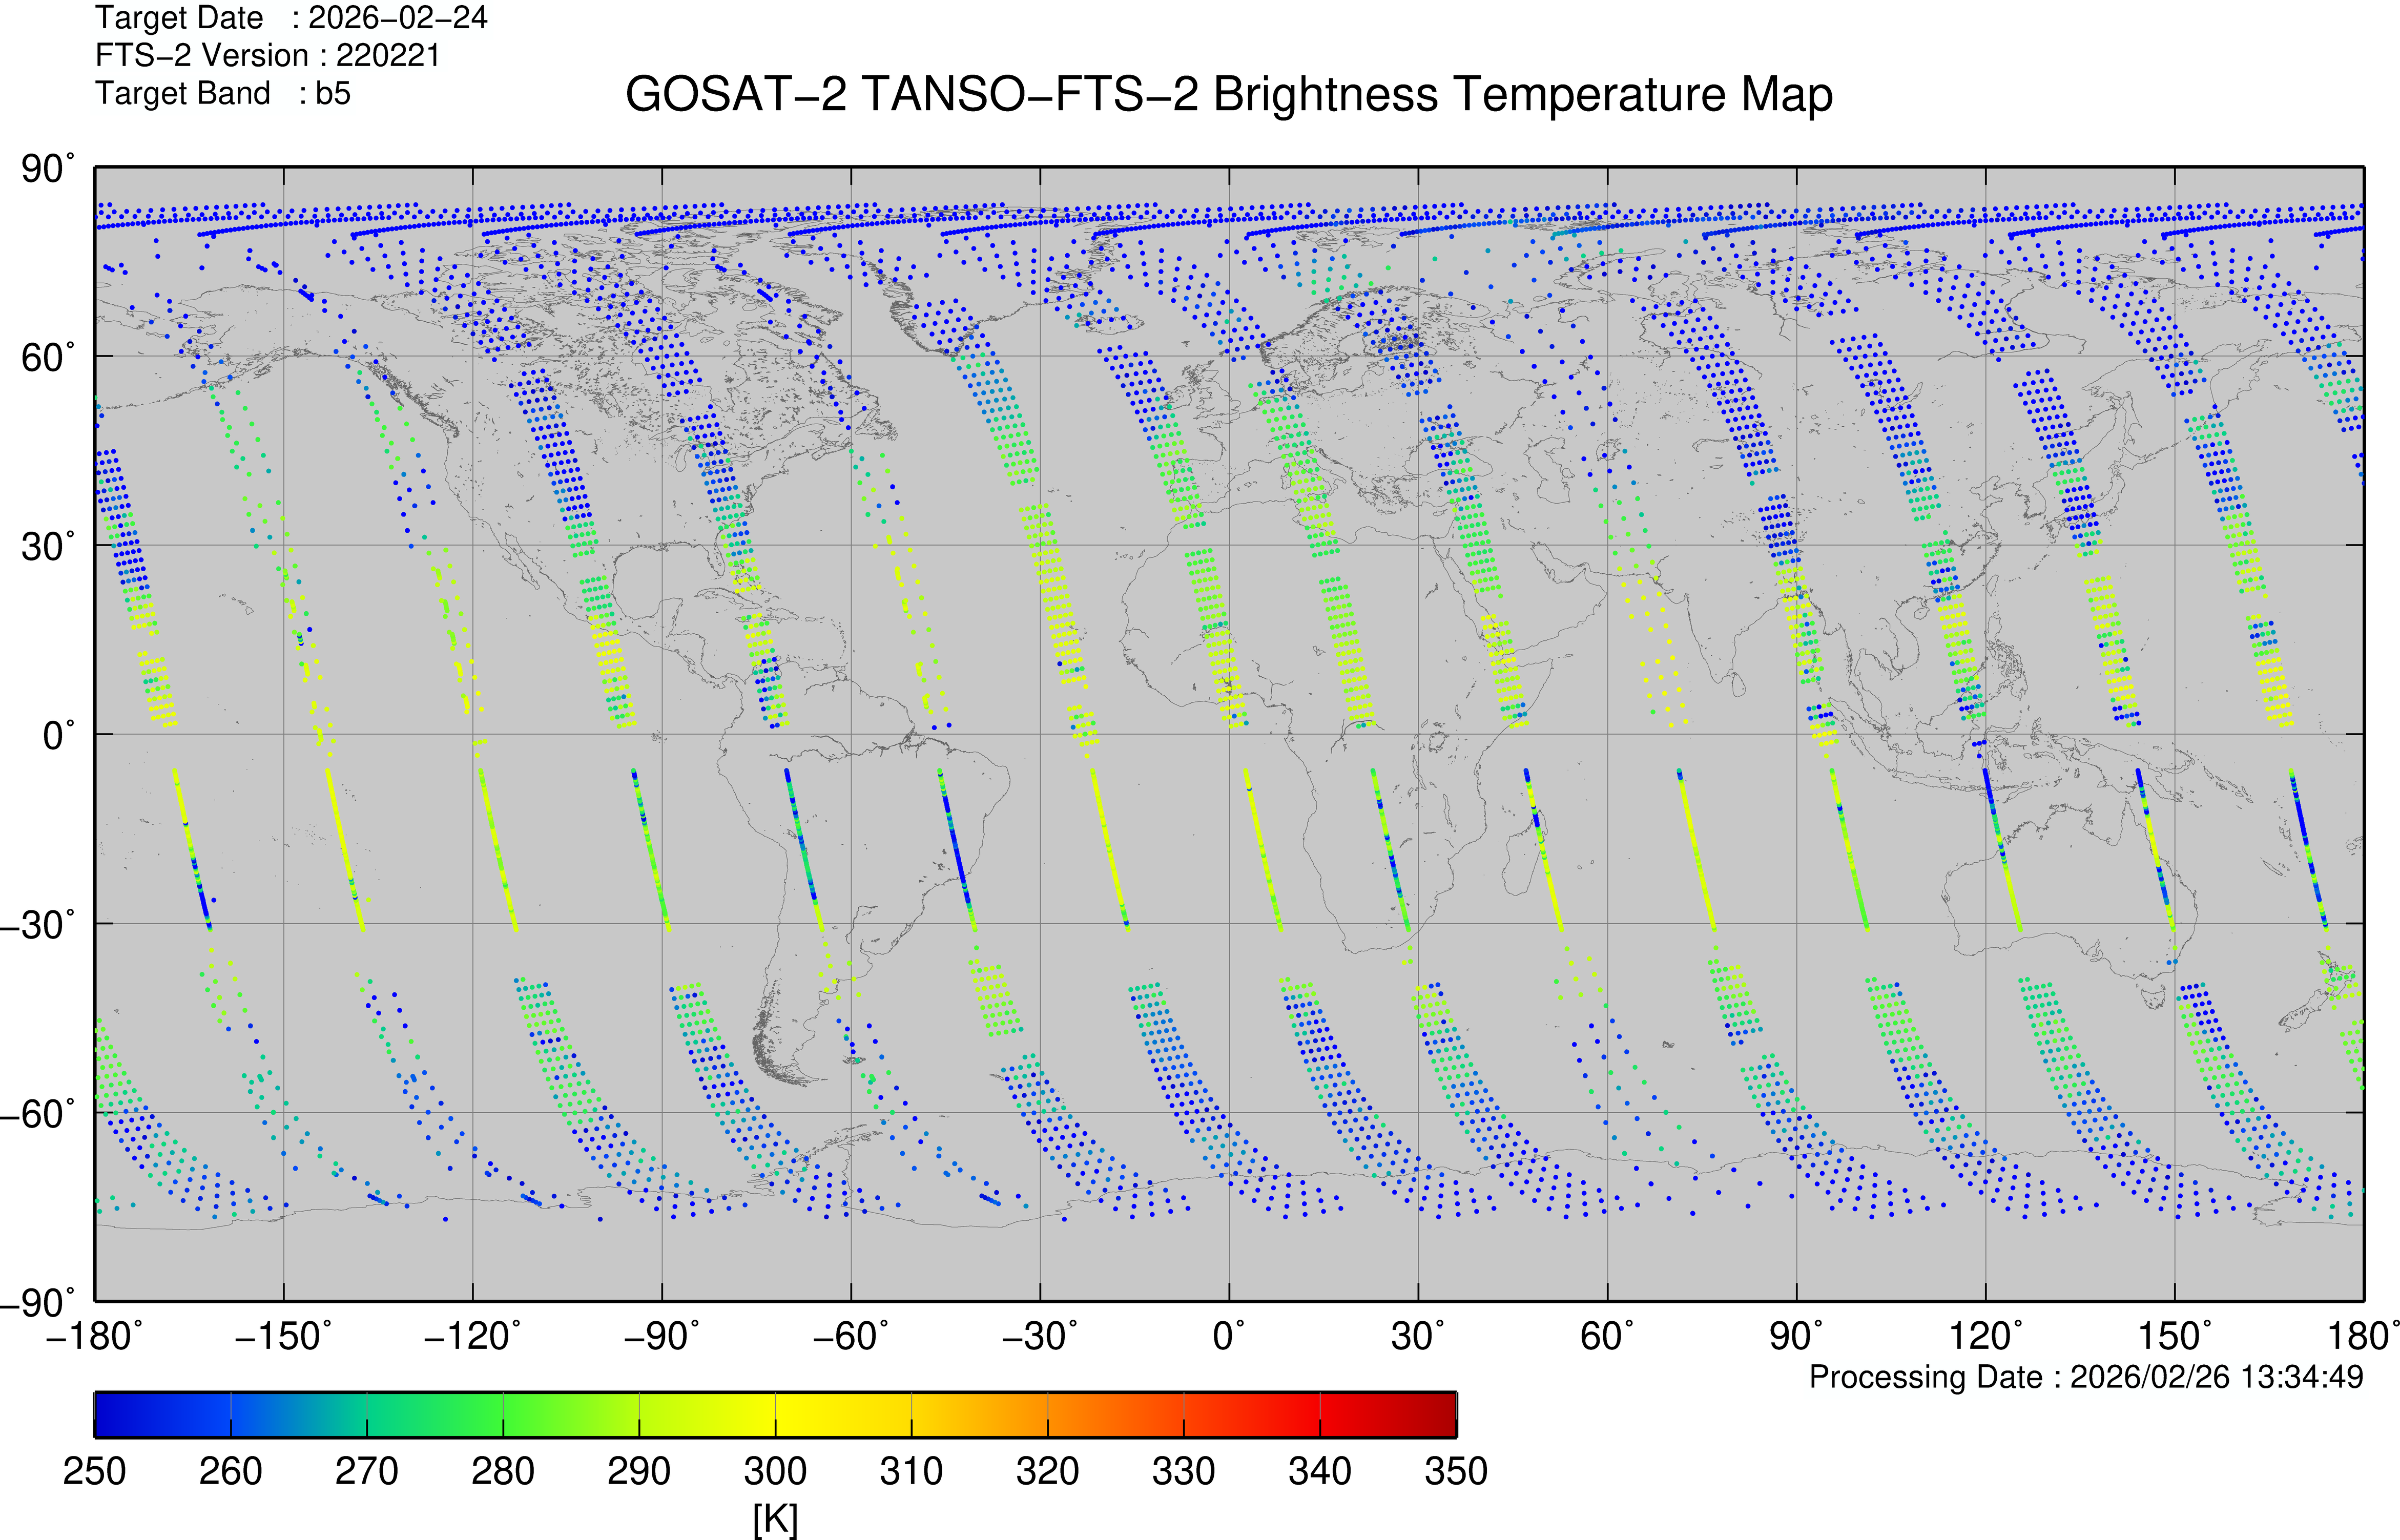Viewport: 2400px width, 1540px height.
Task: Click the 250 colorbar label
Action: [x=94, y=1471]
